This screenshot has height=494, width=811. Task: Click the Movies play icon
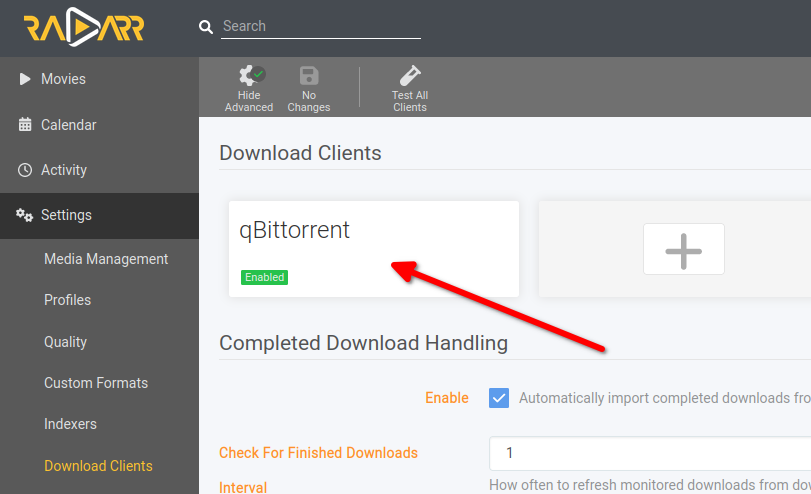point(24,79)
